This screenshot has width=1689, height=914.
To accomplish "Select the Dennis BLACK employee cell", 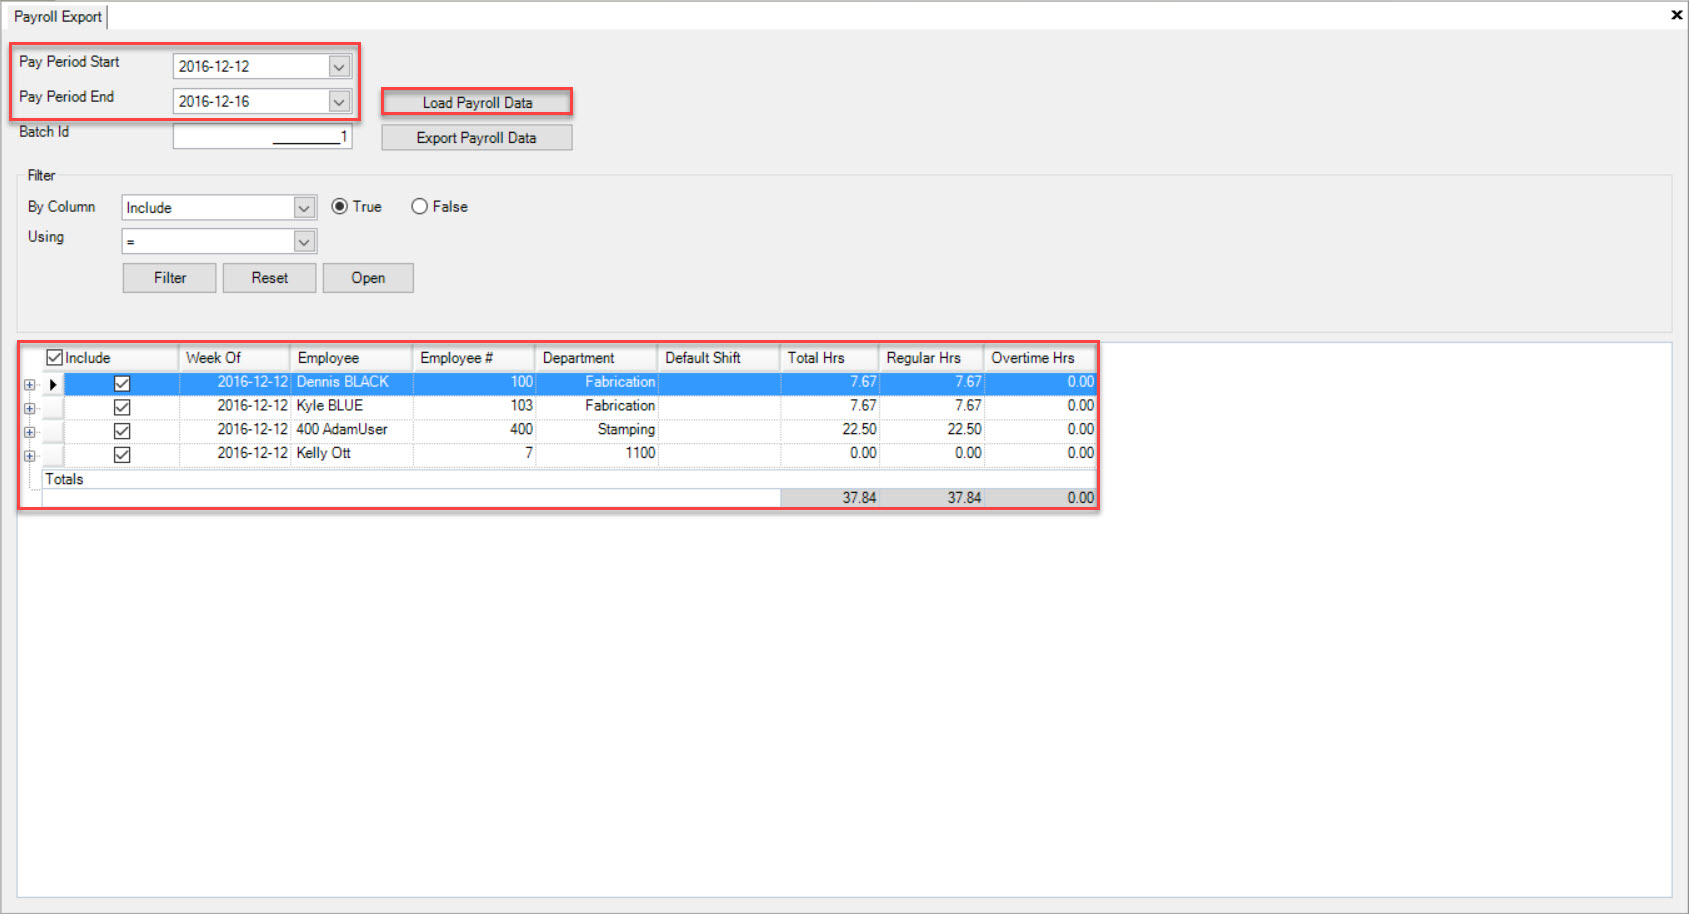I will pos(351,382).
